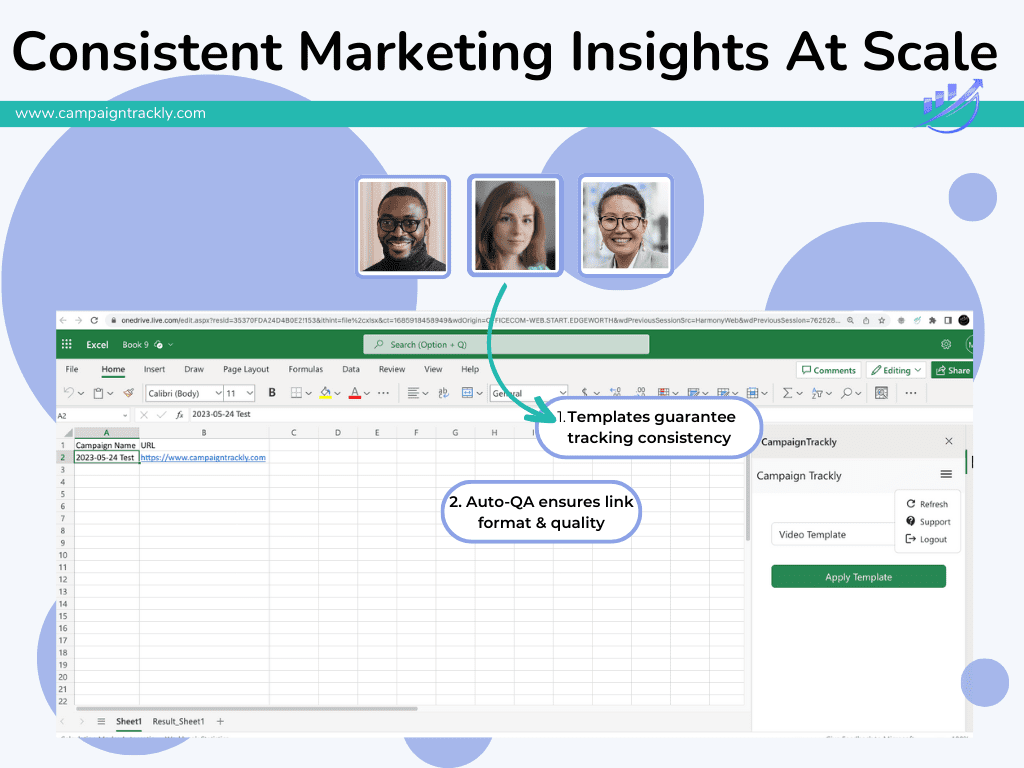1024x768 pixels.
Task: Toggle bold formatting
Action: tap(272, 392)
